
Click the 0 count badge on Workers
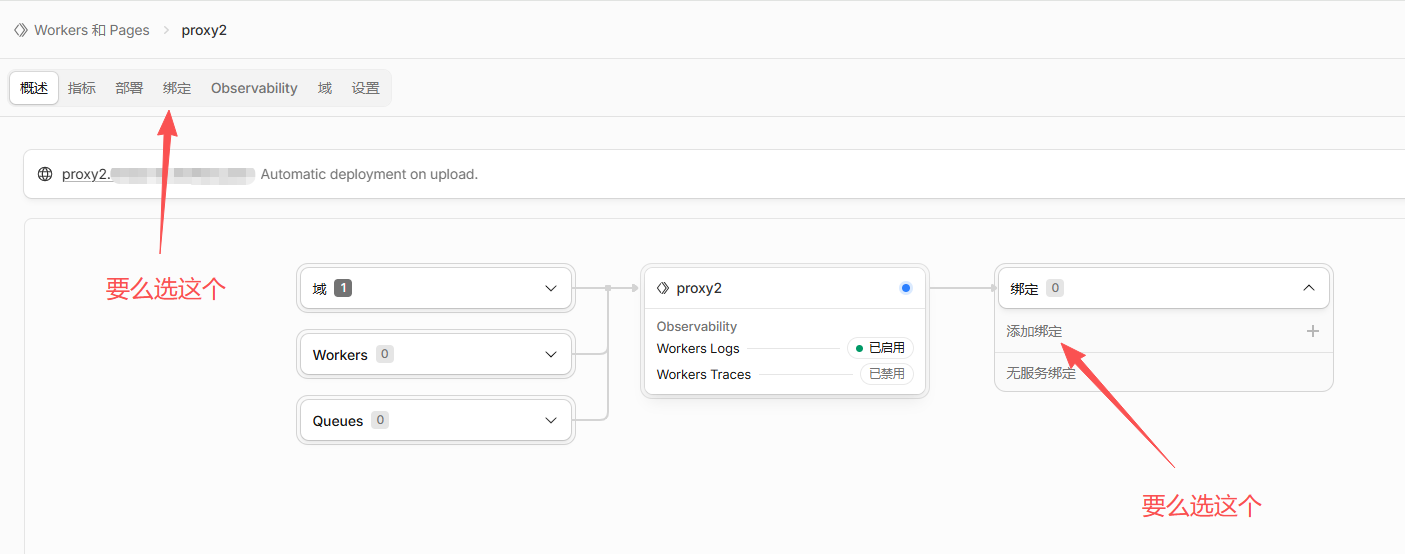[x=385, y=354]
